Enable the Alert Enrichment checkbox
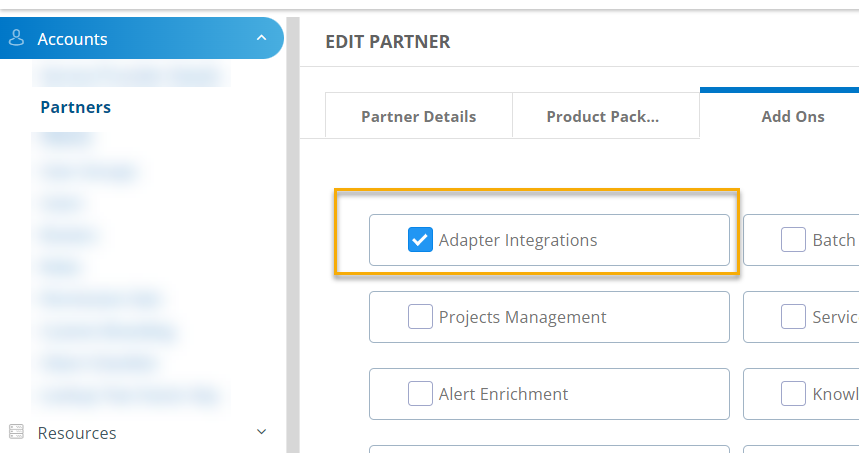The image size is (859, 453). click(x=420, y=394)
